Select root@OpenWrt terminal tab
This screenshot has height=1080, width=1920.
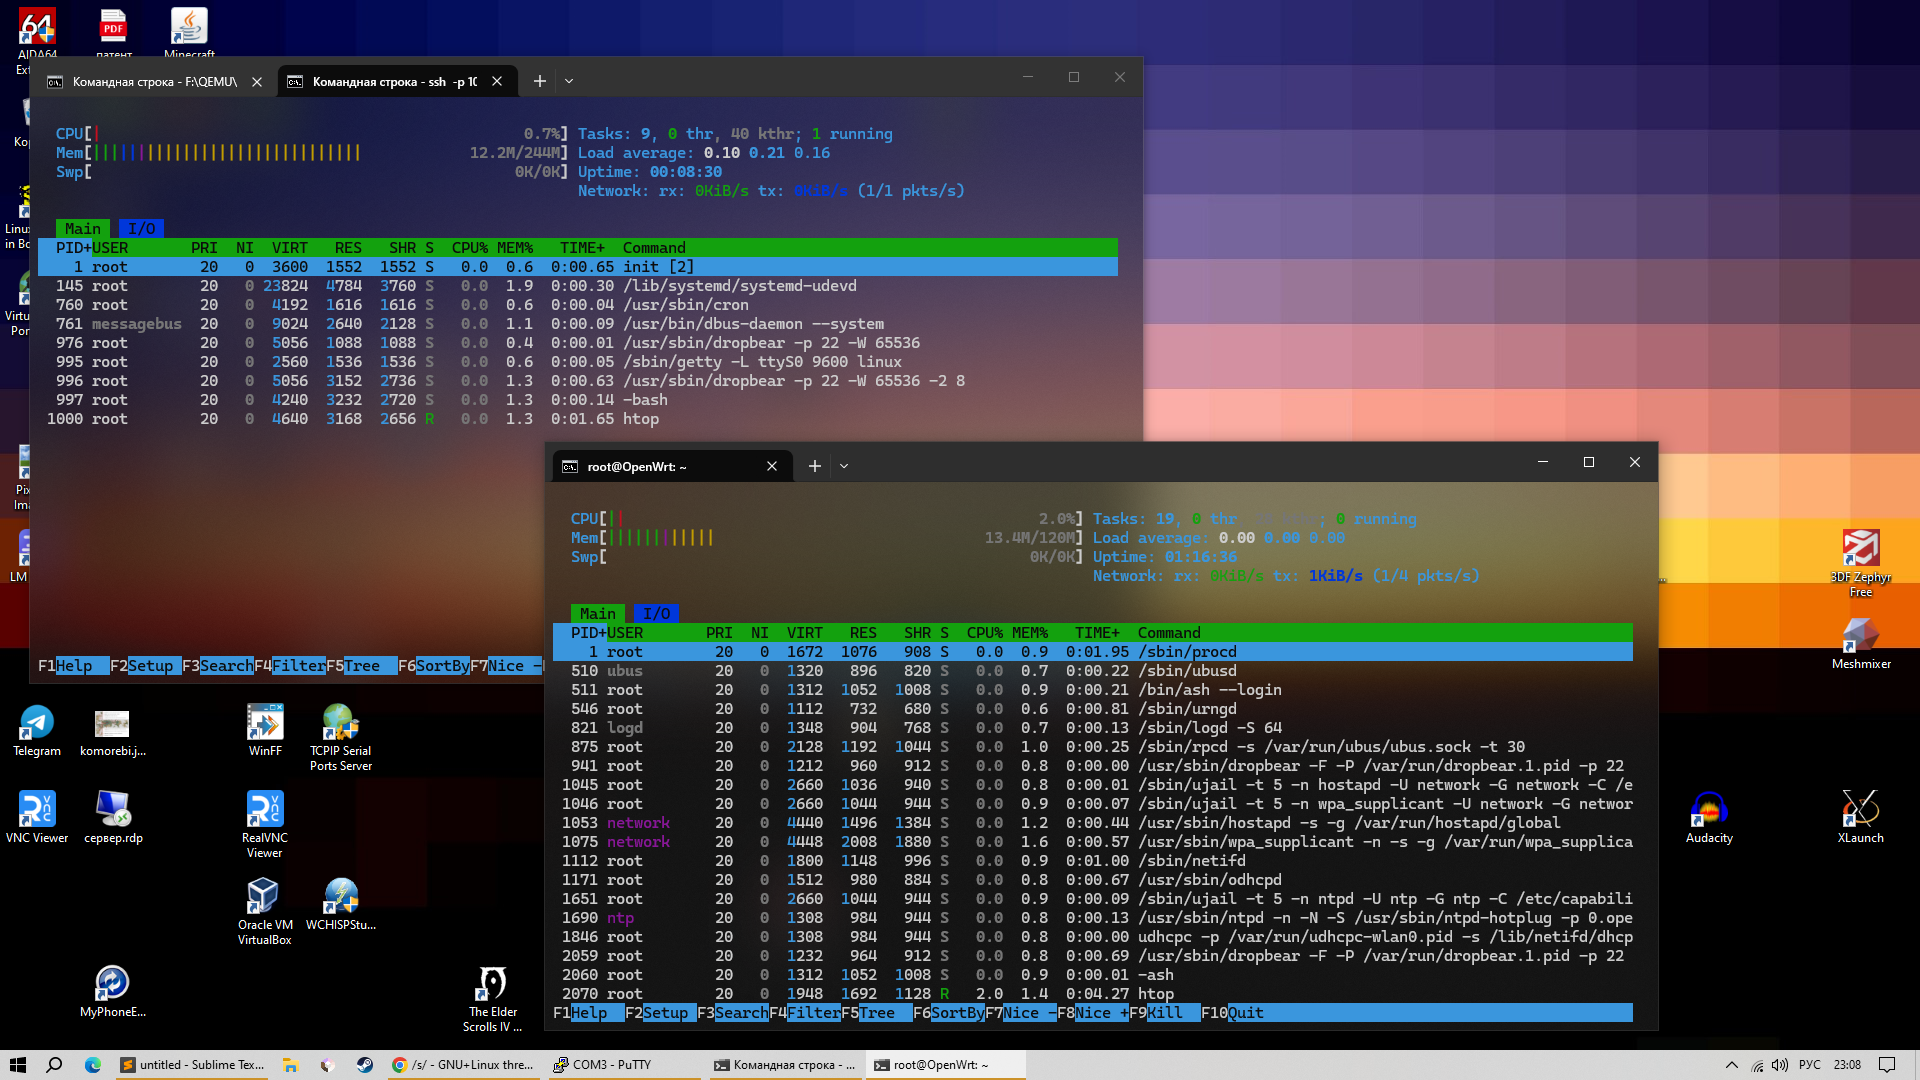click(673, 466)
